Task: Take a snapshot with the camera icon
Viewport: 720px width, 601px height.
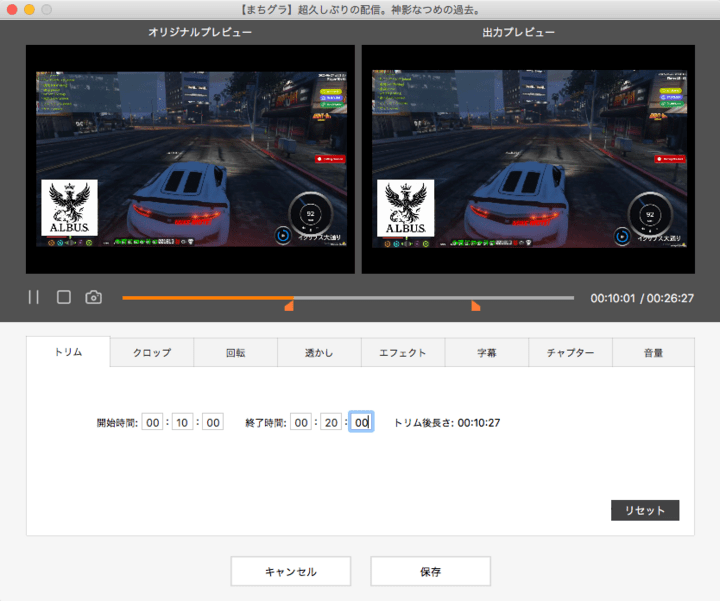Action: 94,297
